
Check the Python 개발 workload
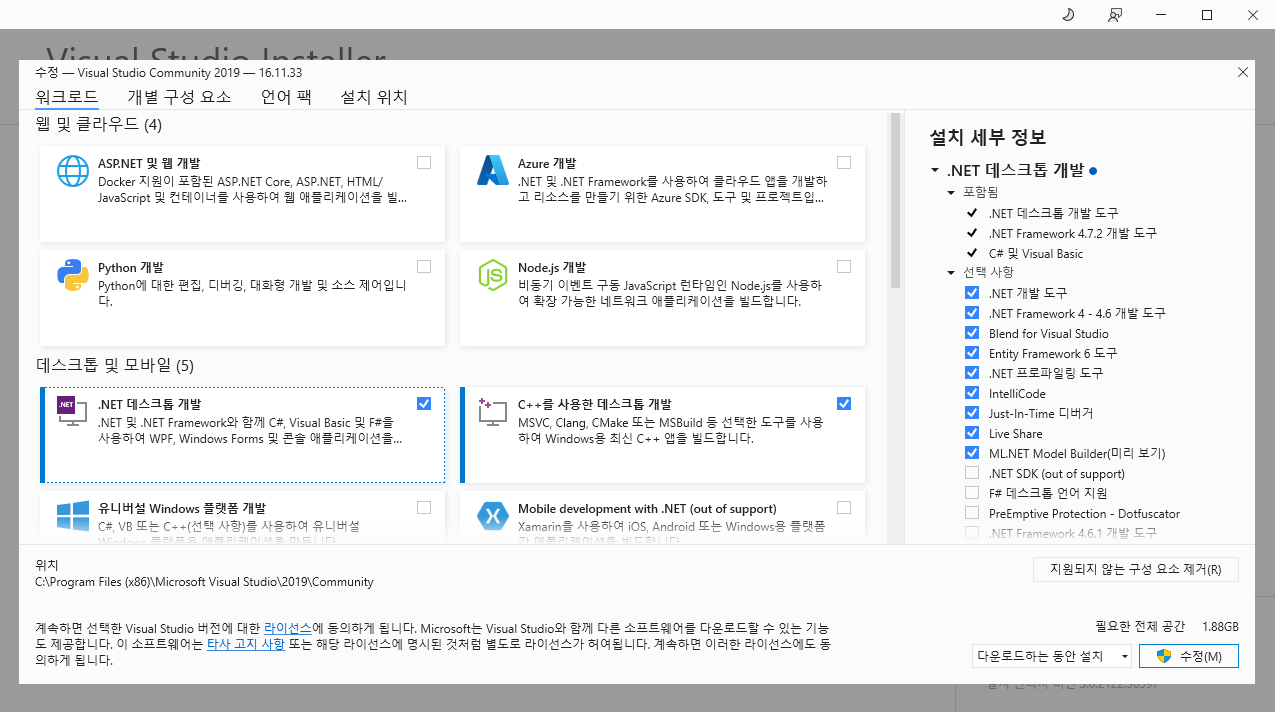pos(424,266)
